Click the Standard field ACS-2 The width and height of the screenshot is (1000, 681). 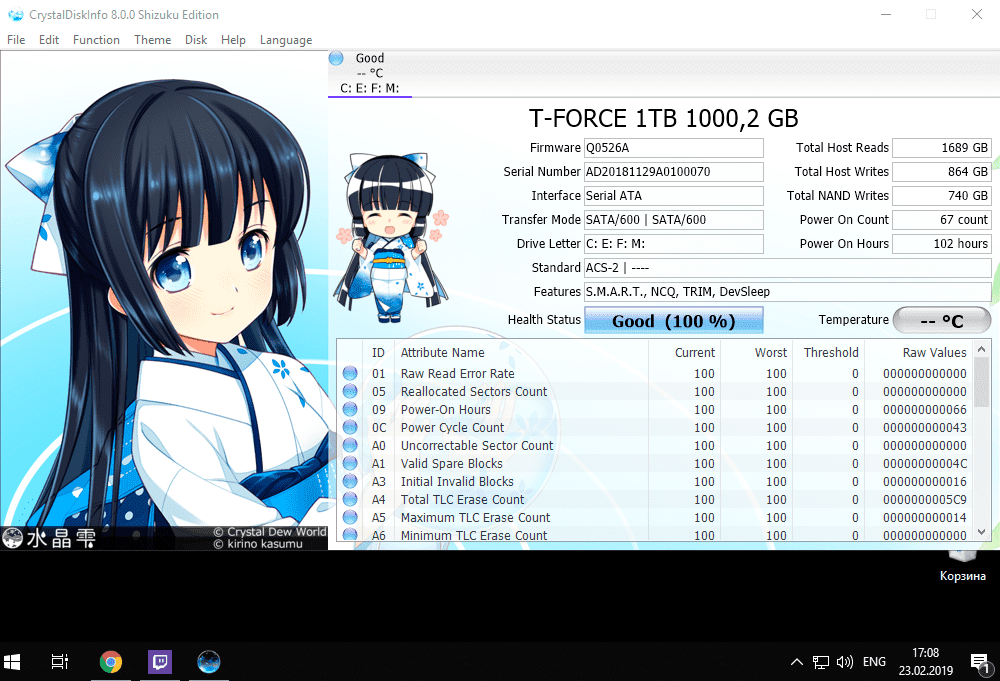coord(788,268)
